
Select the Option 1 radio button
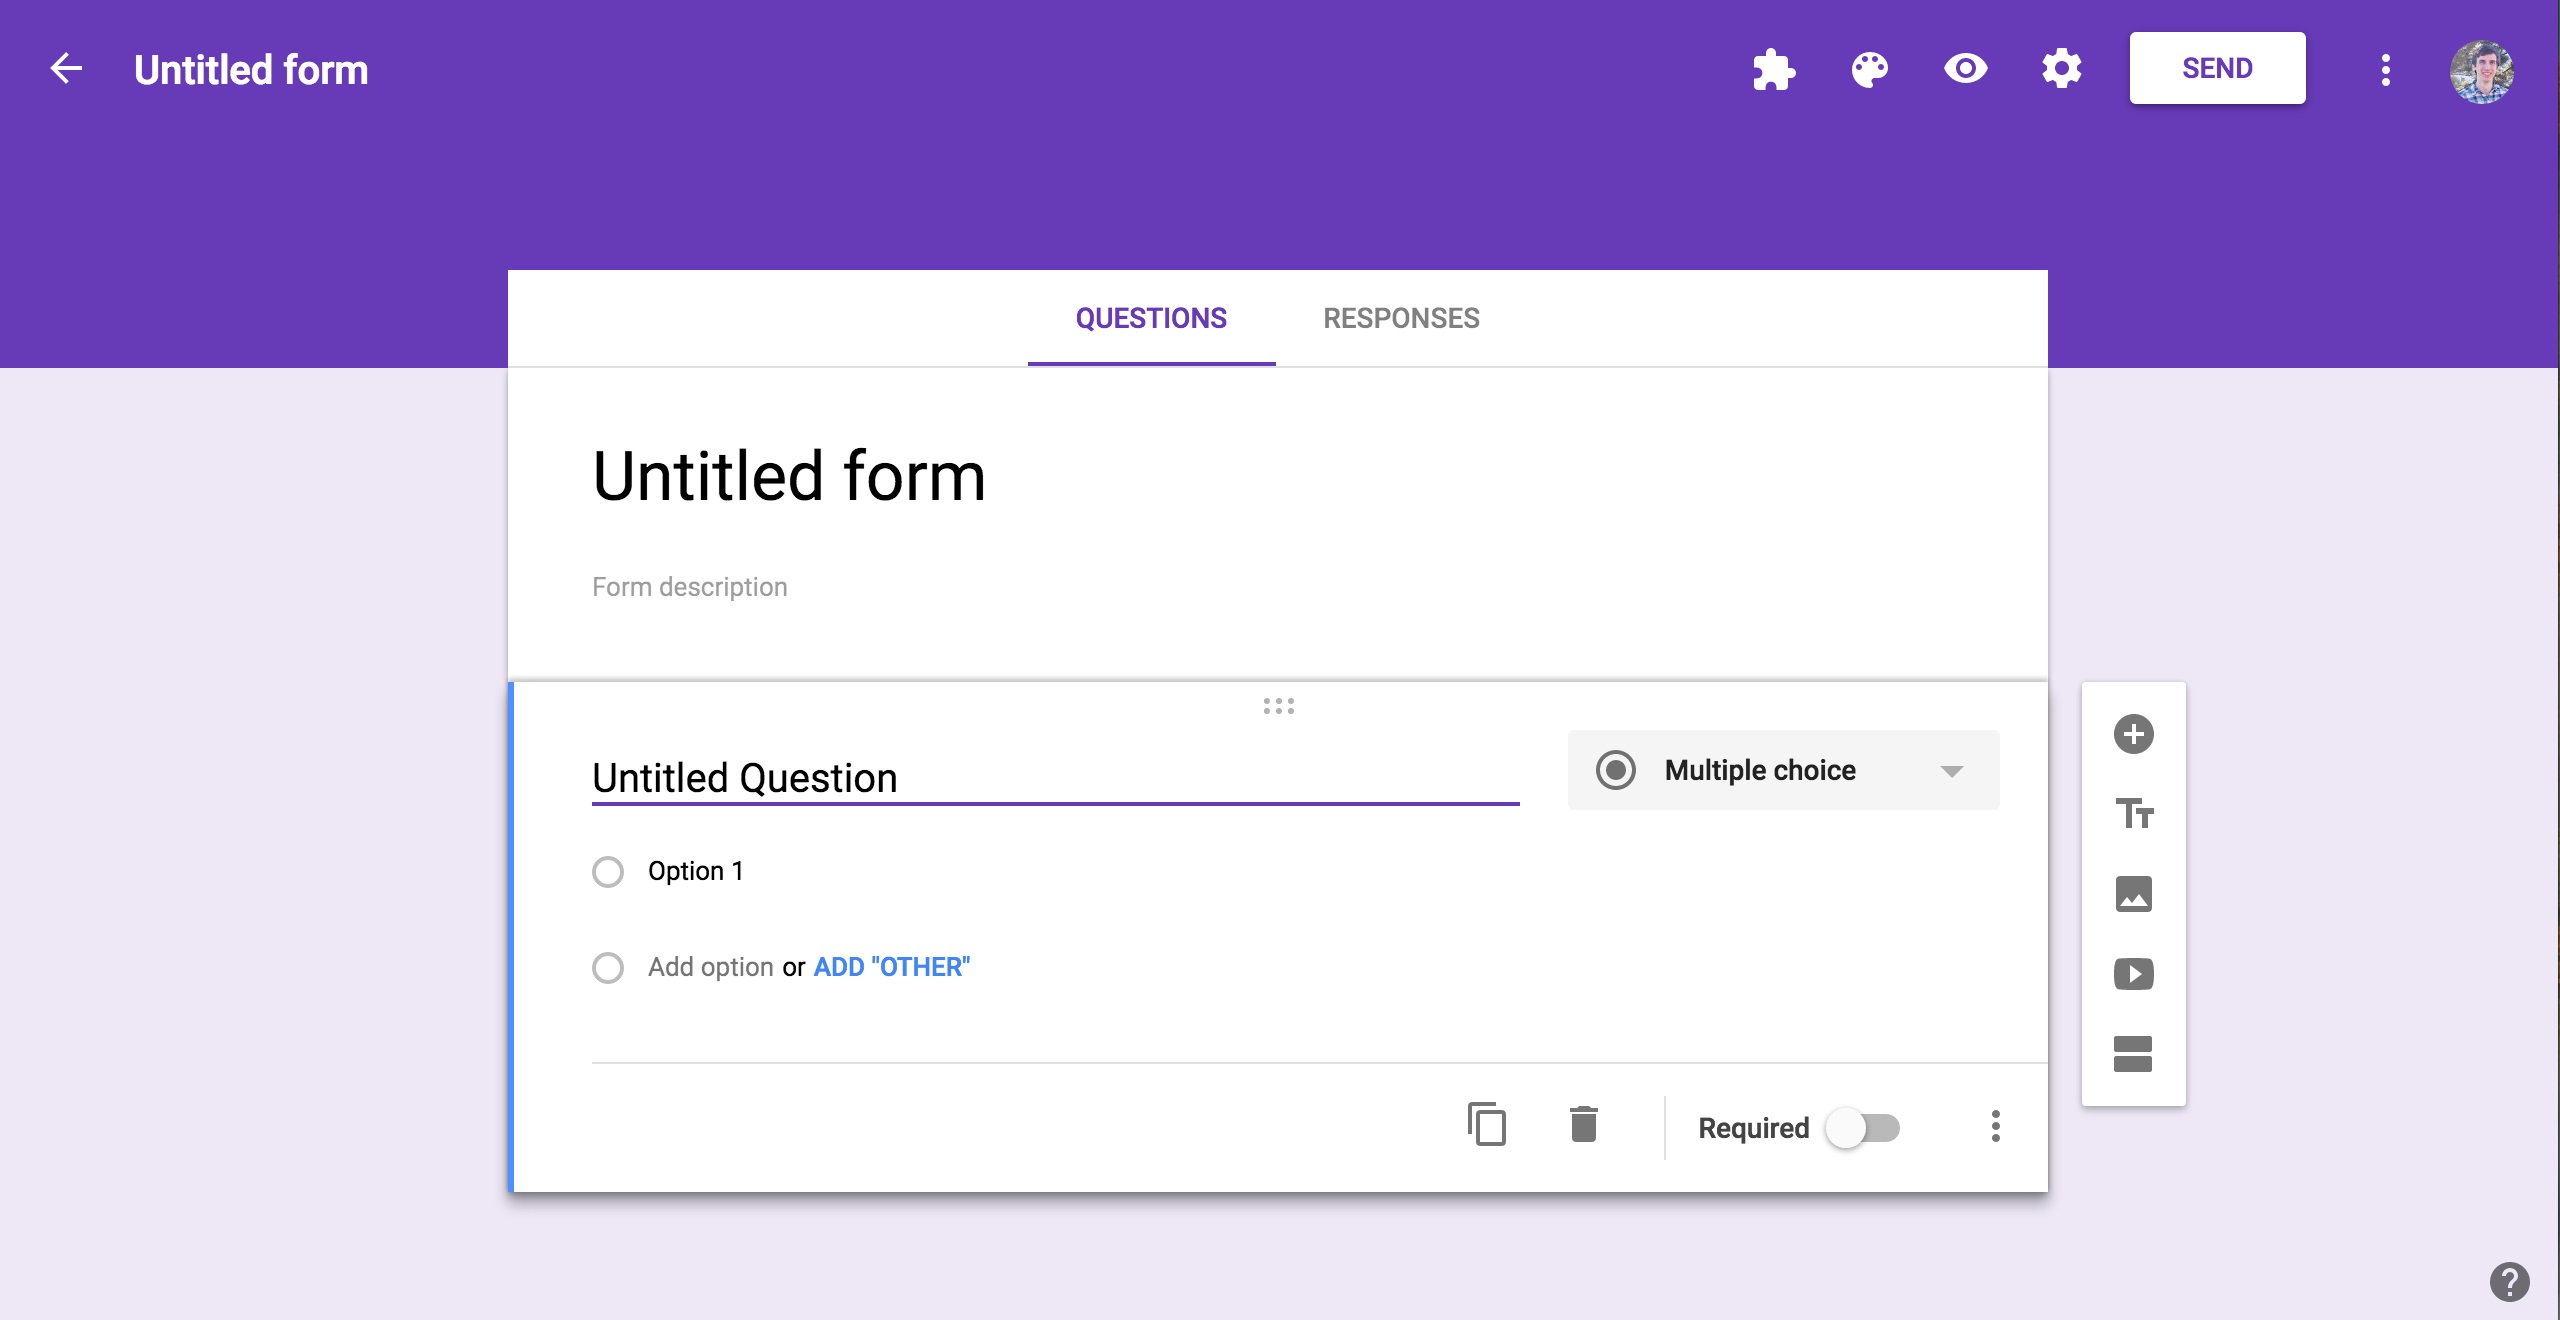point(608,870)
